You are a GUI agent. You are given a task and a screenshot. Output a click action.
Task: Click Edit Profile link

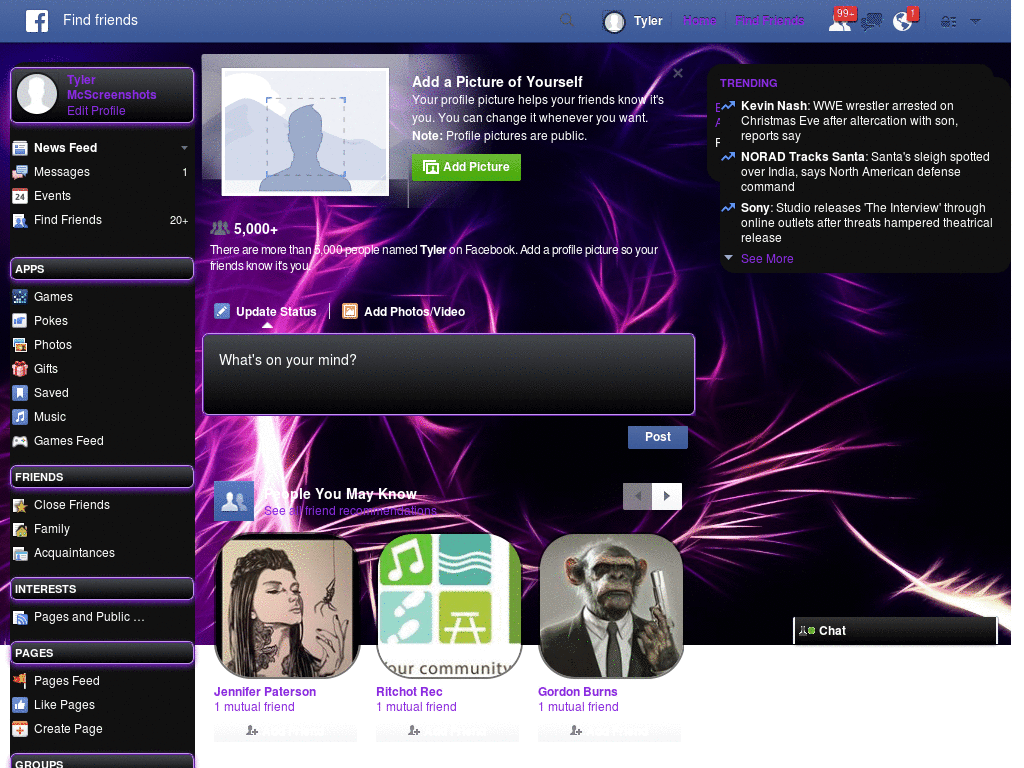pos(96,110)
